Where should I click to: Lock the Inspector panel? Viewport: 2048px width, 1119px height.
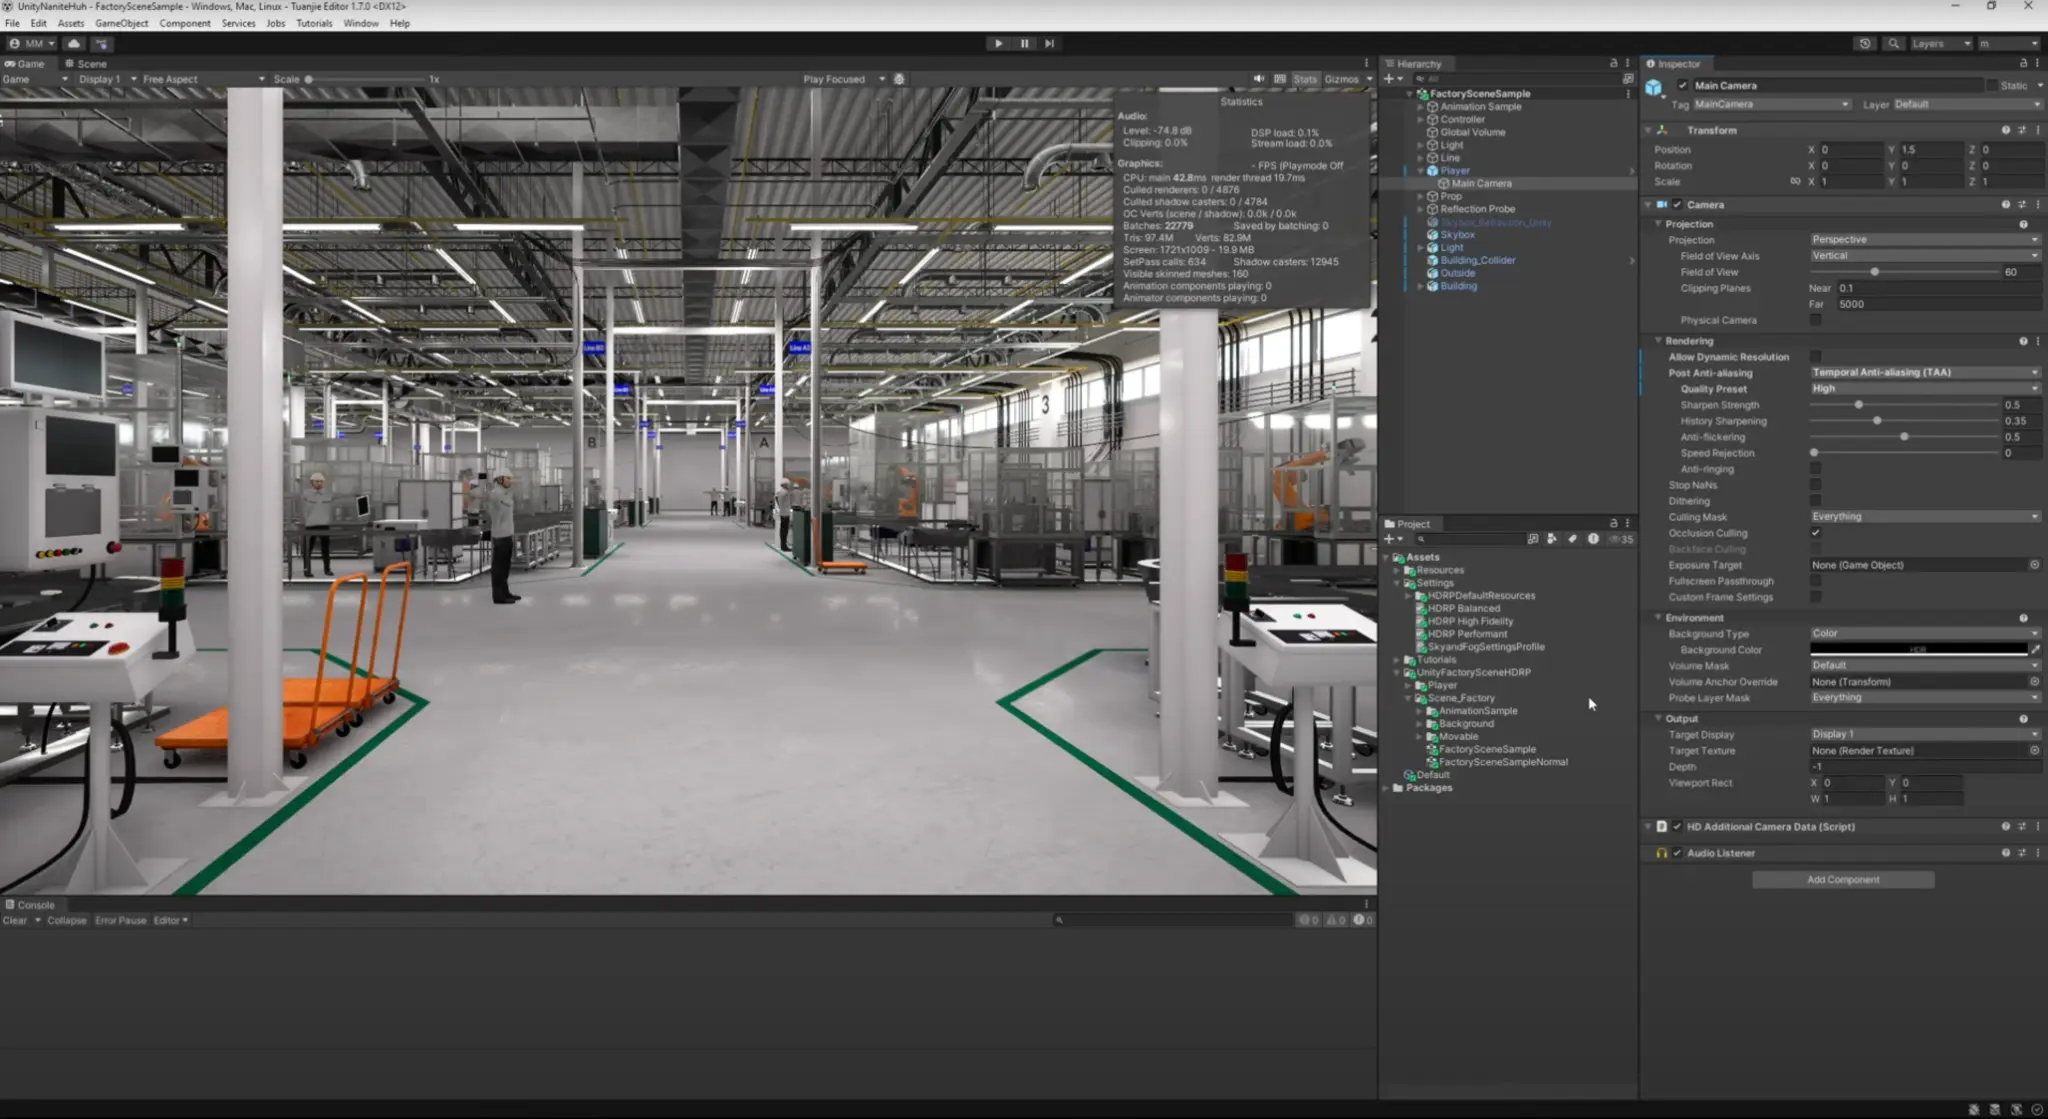coord(2023,63)
